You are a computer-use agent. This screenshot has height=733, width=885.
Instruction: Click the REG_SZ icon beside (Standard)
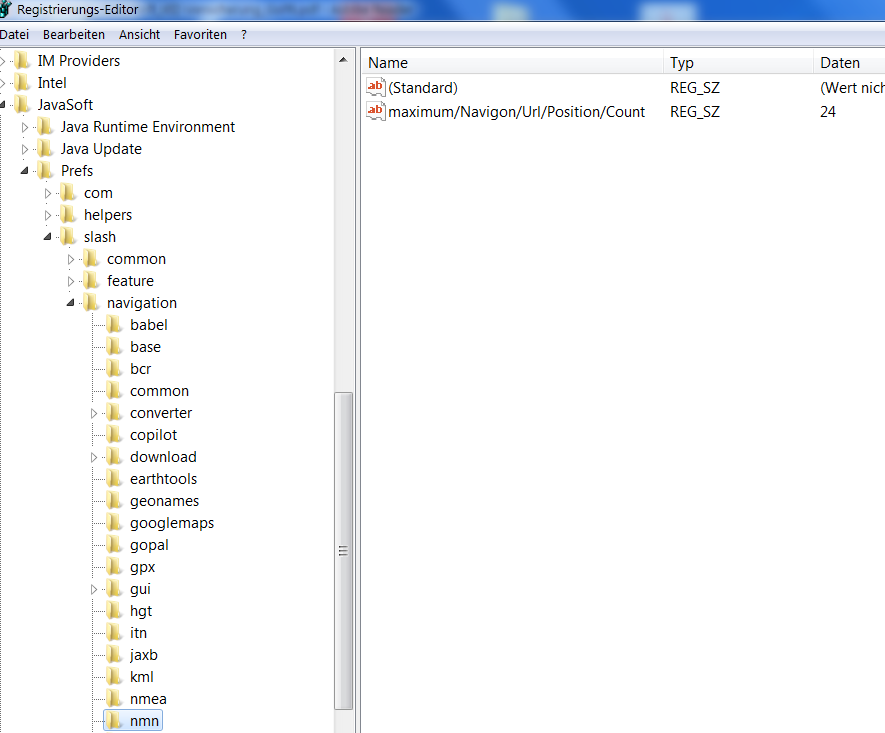click(x=376, y=88)
